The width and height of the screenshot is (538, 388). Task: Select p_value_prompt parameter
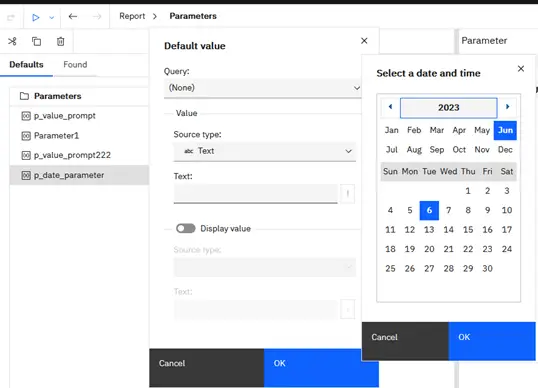(x=79, y=116)
